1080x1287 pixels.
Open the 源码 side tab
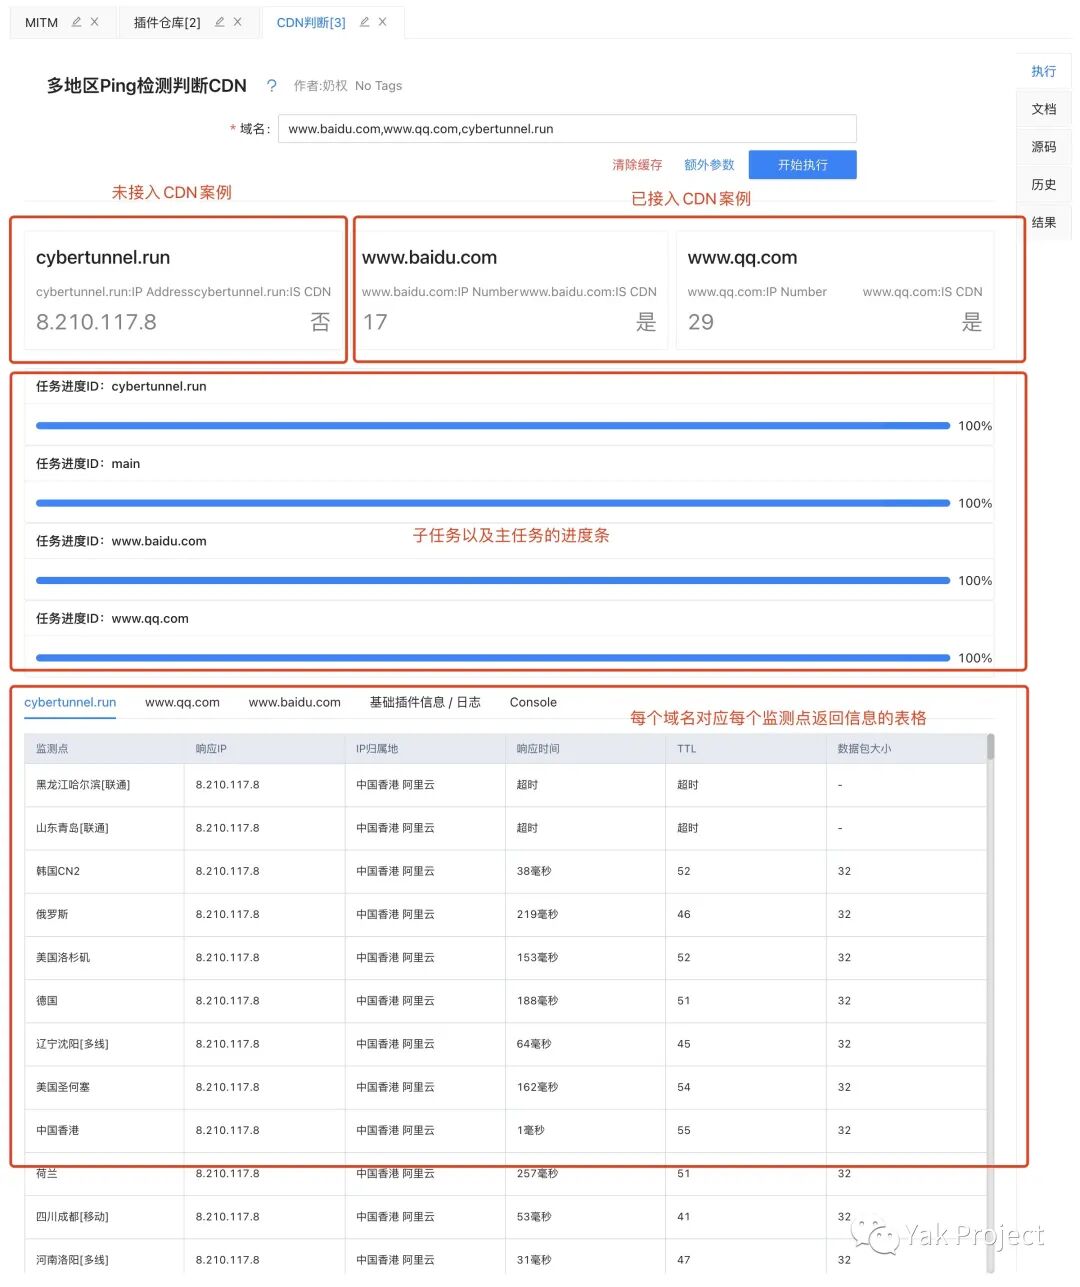(x=1044, y=147)
